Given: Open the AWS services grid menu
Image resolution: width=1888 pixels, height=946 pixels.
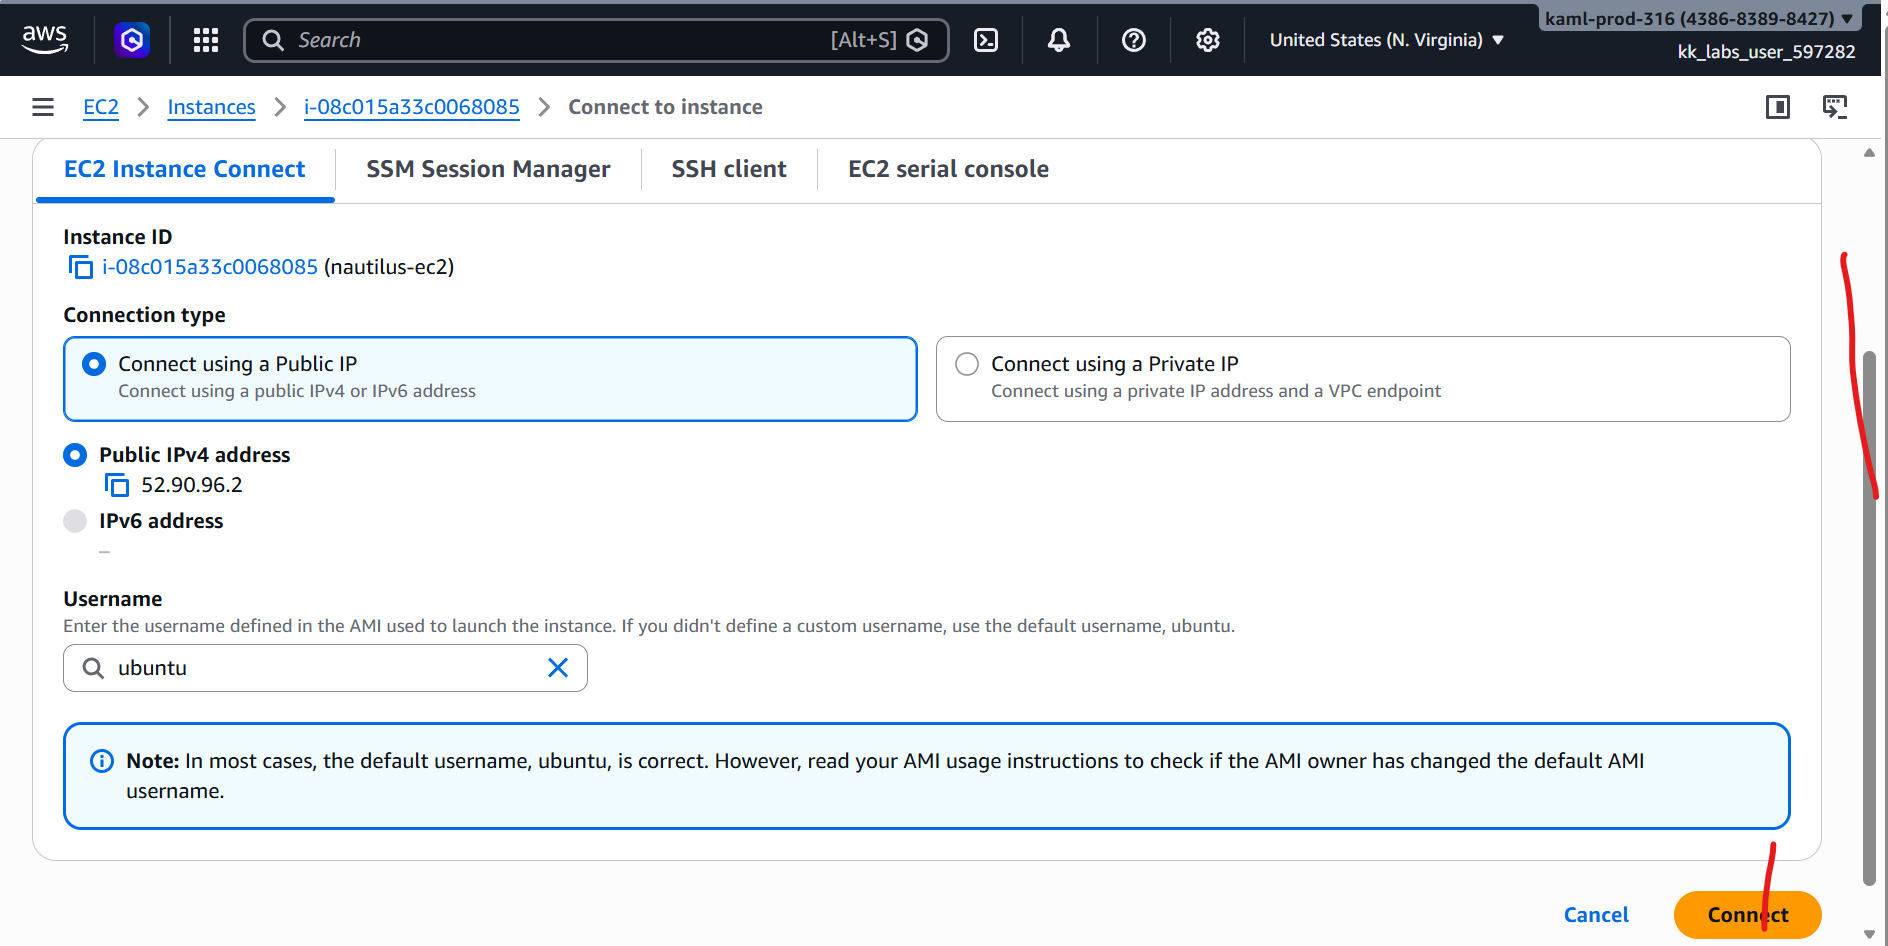Looking at the screenshot, I should coord(206,40).
